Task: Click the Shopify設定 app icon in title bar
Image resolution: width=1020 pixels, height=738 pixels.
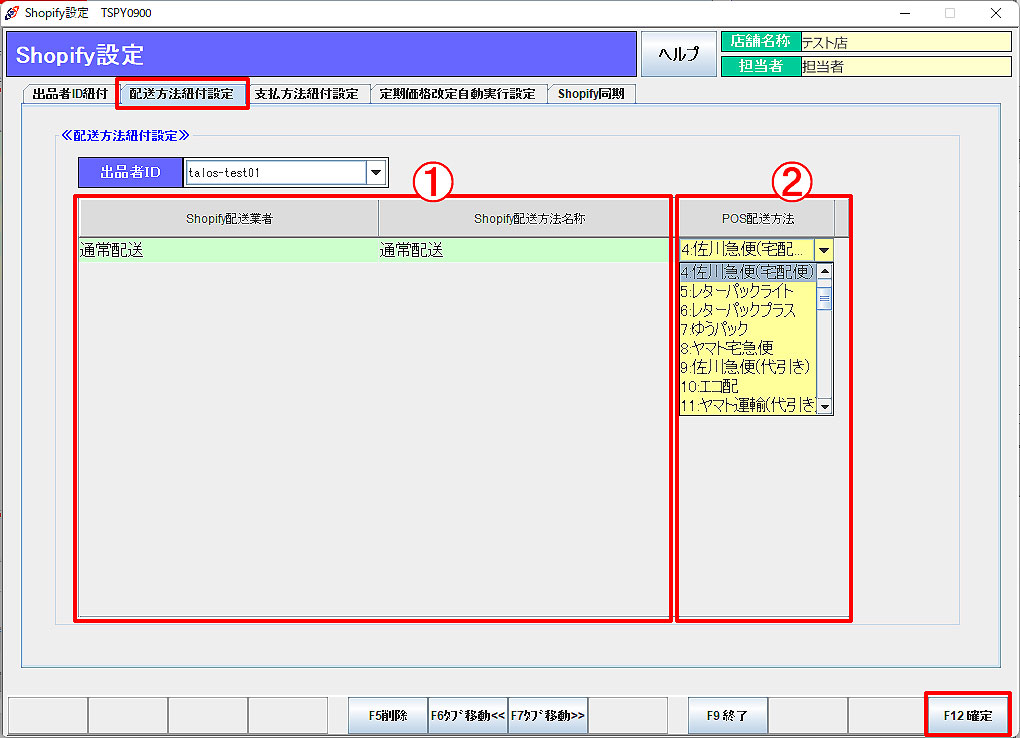Action: click(x=12, y=12)
